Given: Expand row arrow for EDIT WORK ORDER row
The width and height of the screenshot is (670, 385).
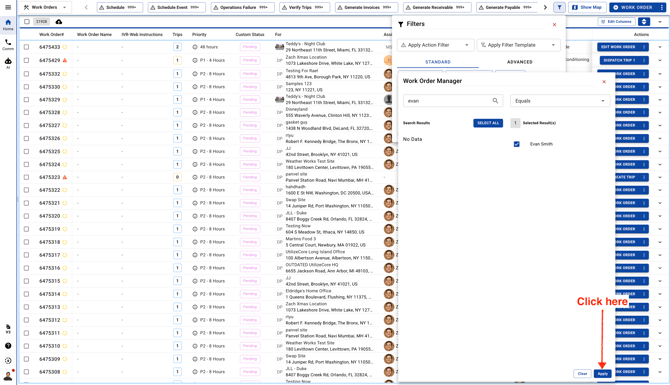Looking at the screenshot, I should 660,47.
